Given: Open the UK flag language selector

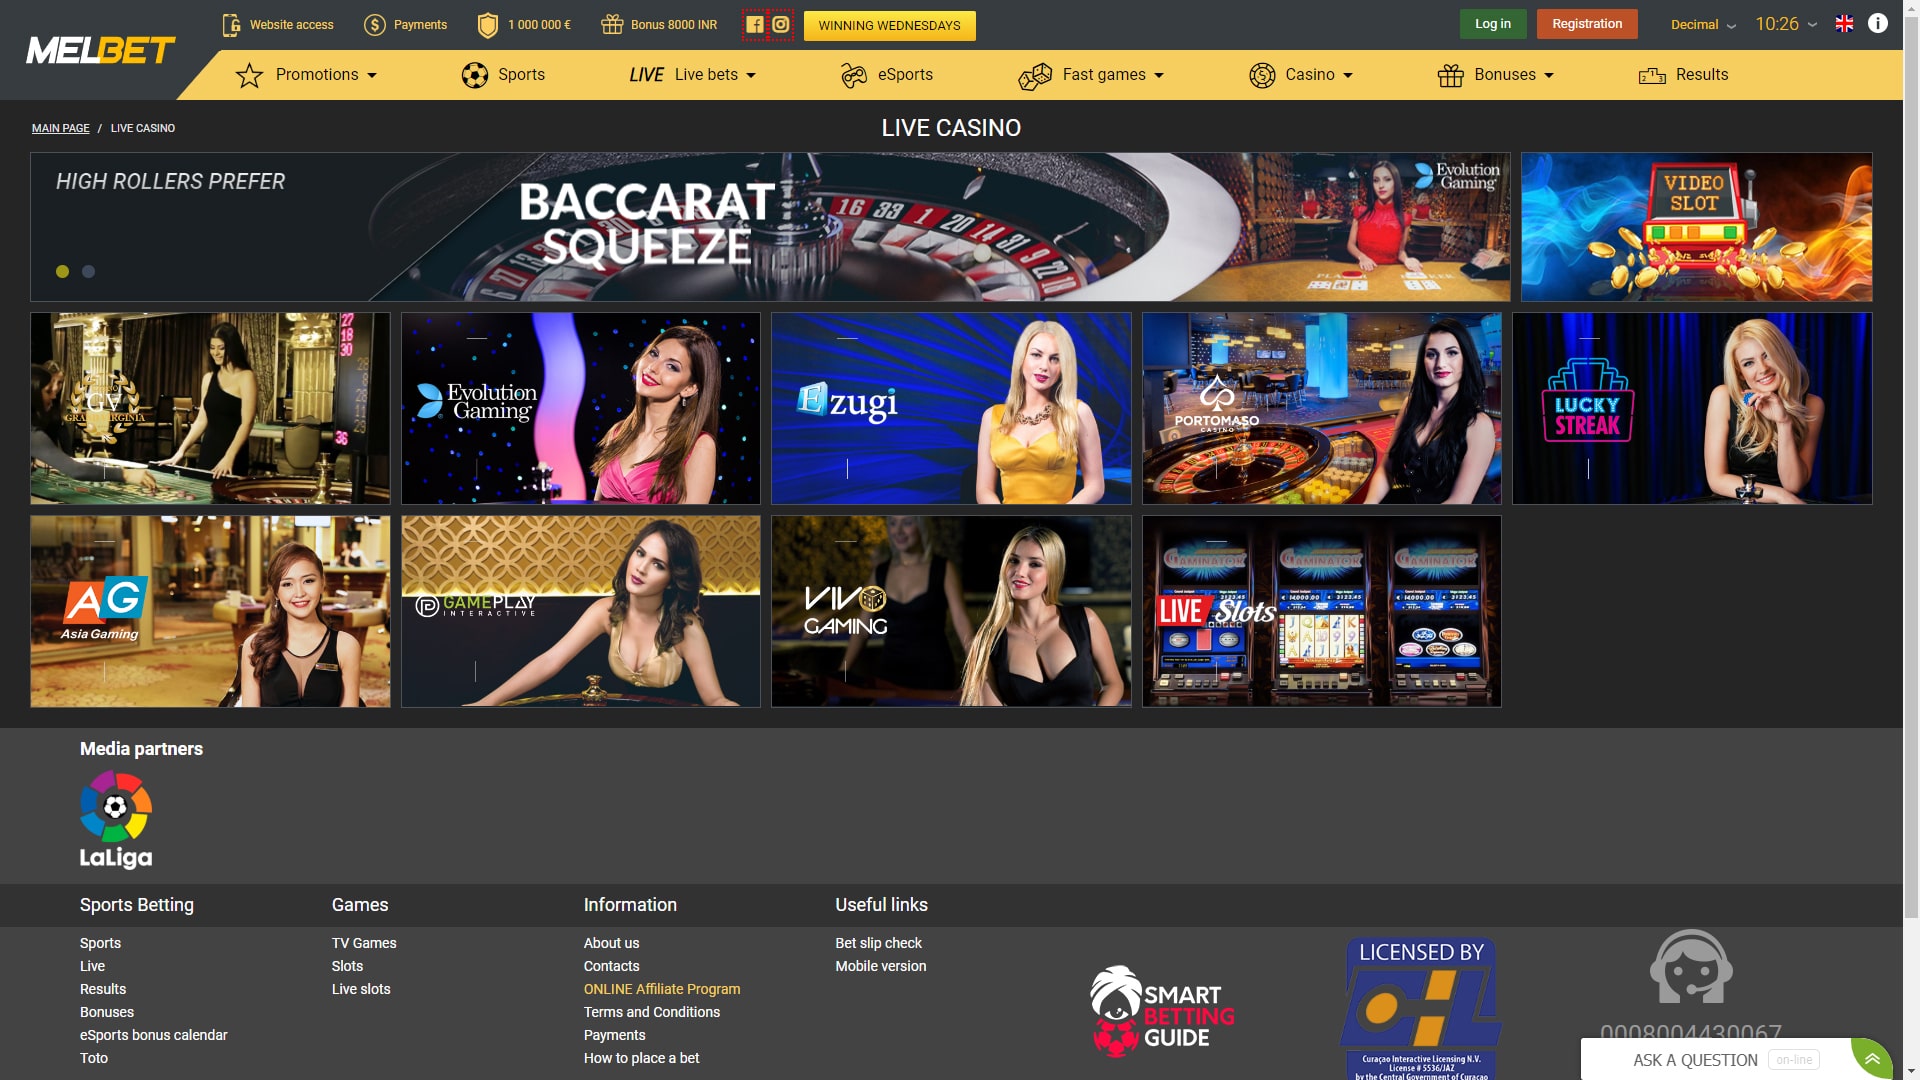Looking at the screenshot, I should tap(1845, 24).
